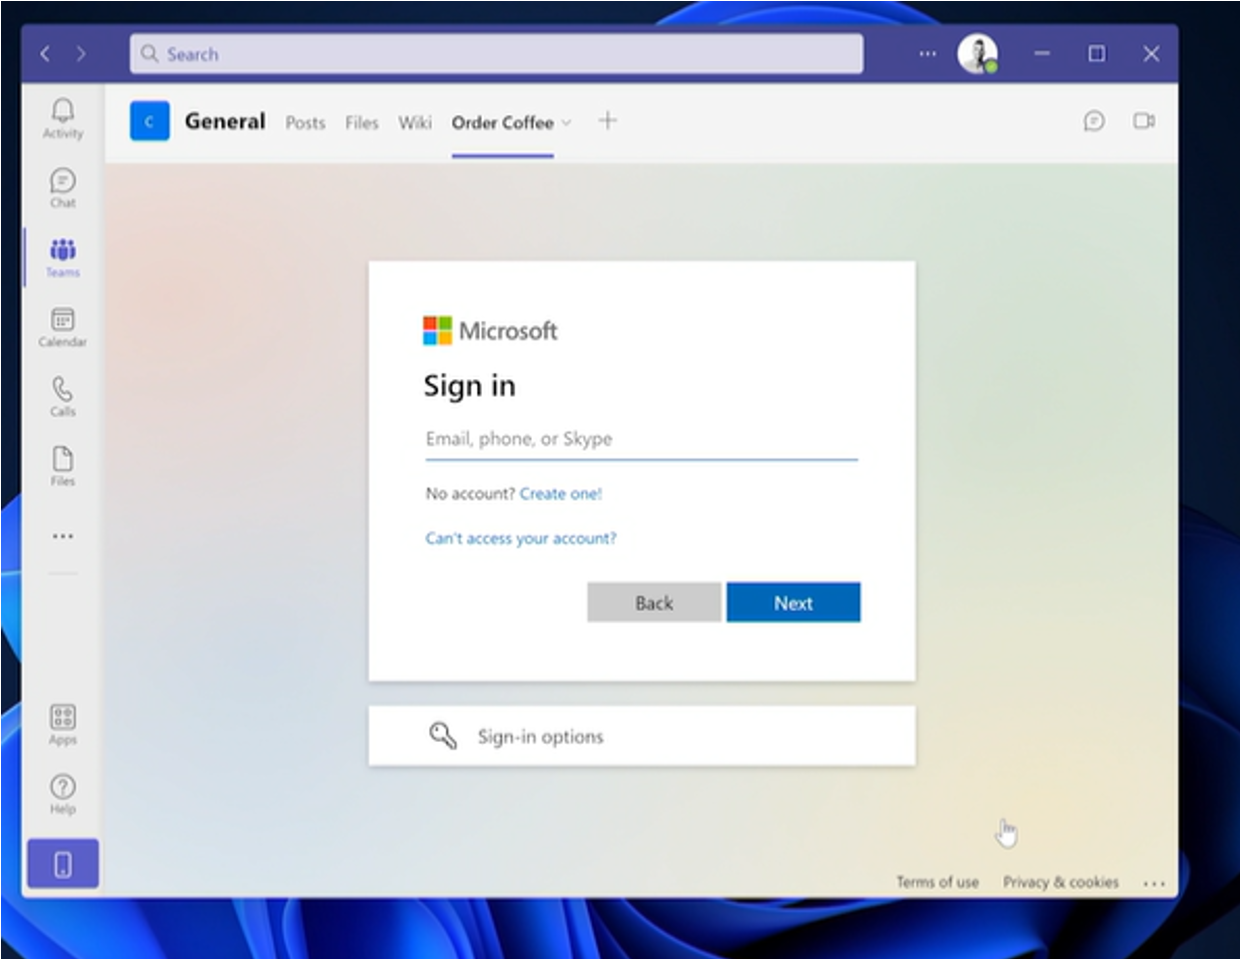Image resolution: width=1240 pixels, height=959 pixels.
Task: Open Privacy & cookies link
Action: tap(1061, 882)
